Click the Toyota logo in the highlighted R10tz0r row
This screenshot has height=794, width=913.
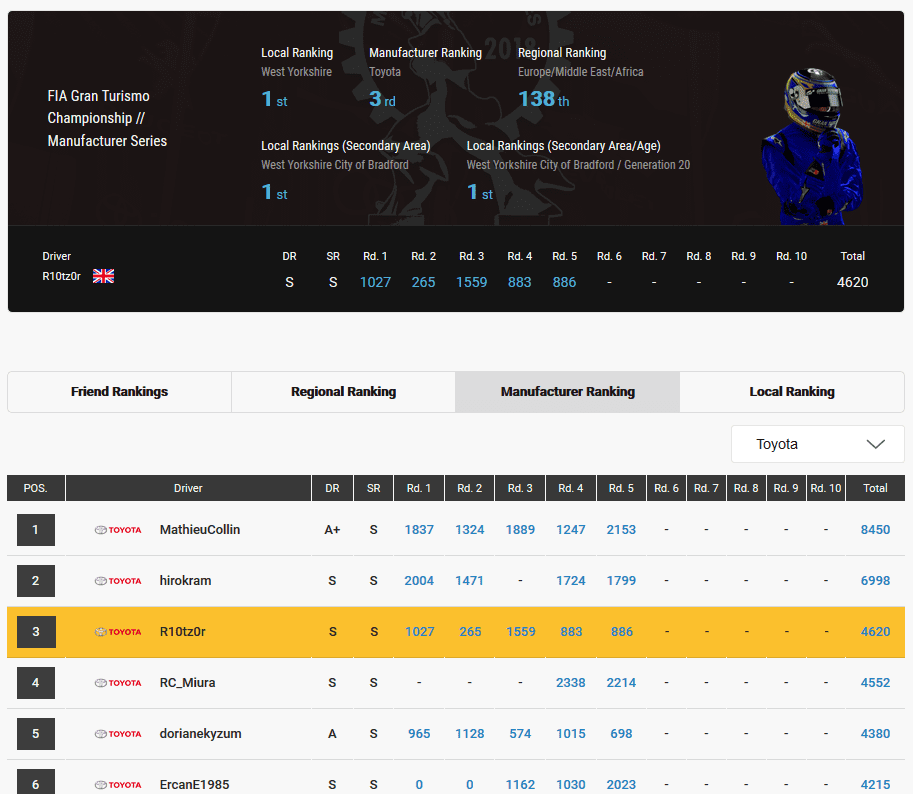(118, 632)
